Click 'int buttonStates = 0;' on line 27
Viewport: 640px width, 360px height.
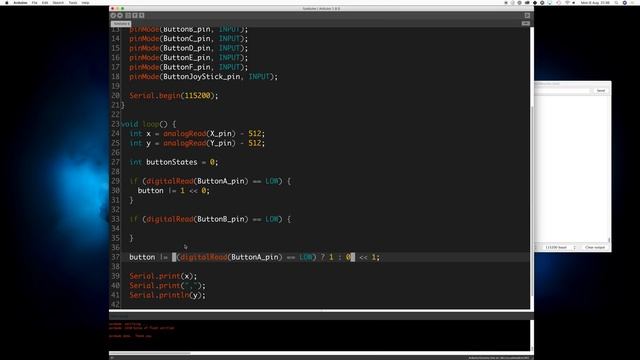[x=174, y=162]
